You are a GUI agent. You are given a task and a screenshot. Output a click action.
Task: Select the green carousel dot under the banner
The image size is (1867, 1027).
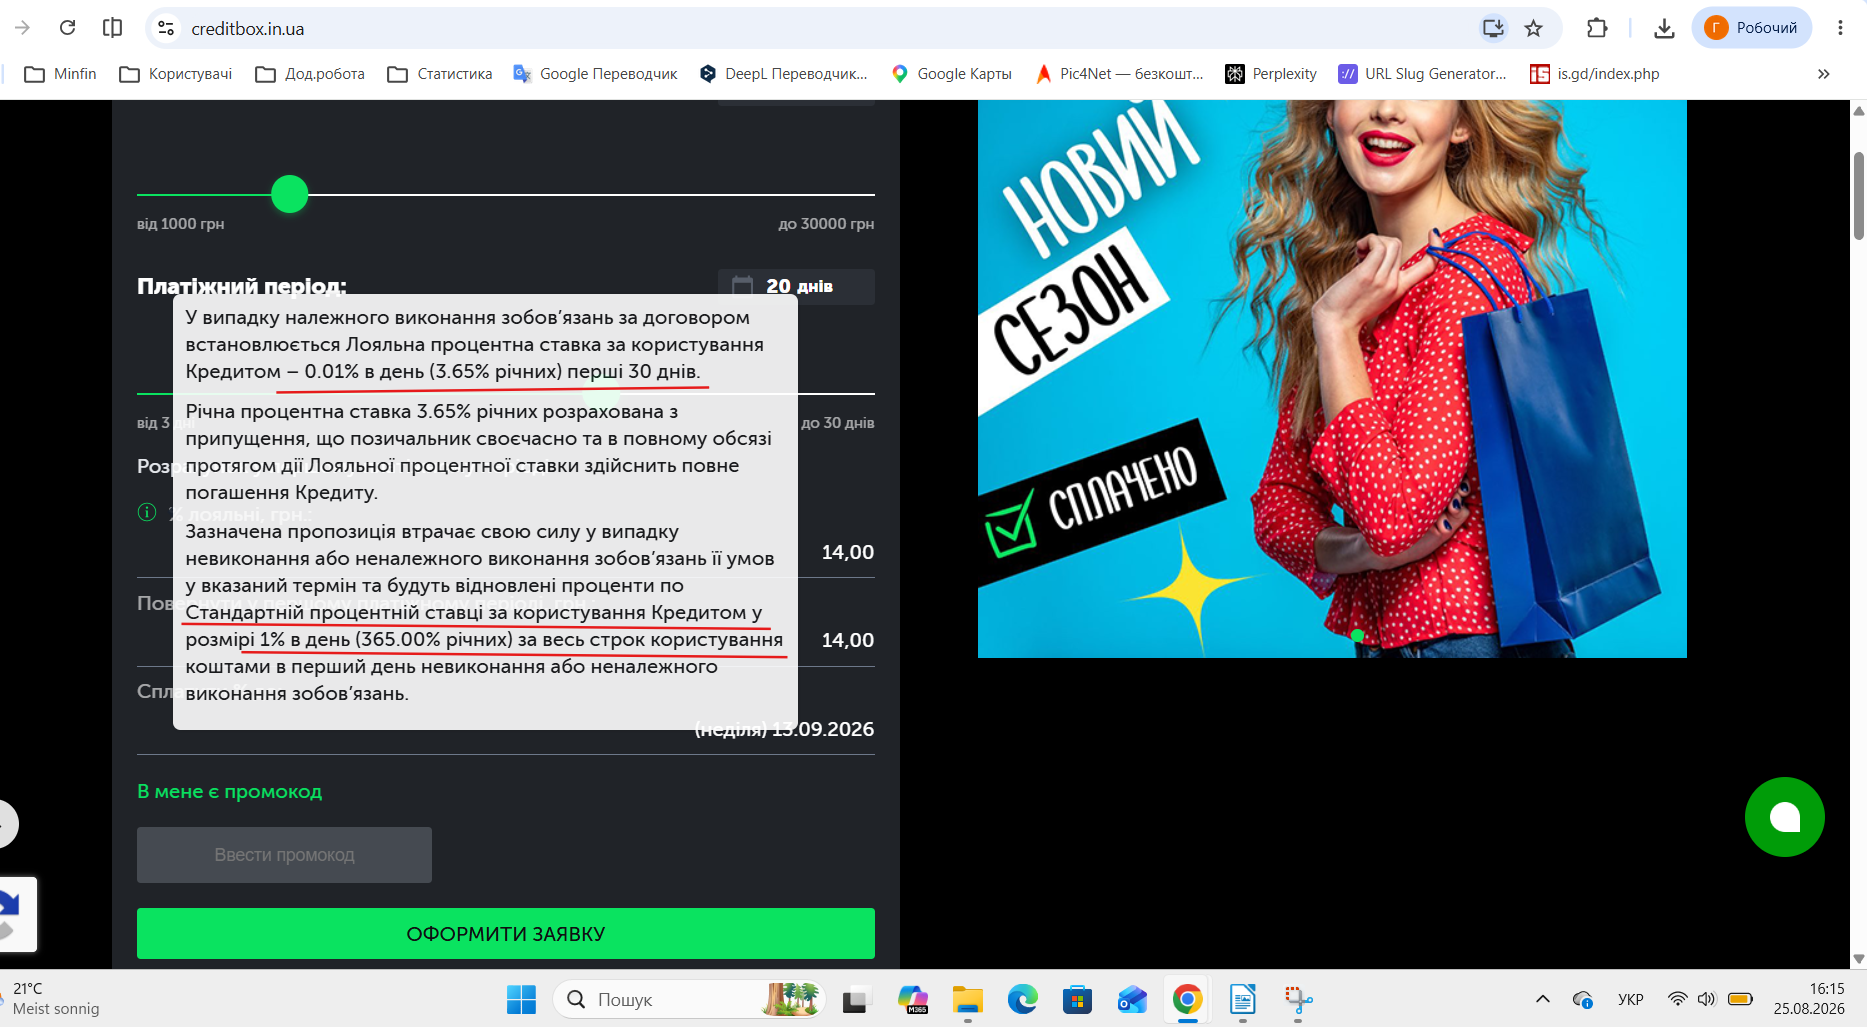tap(1357, 635)
